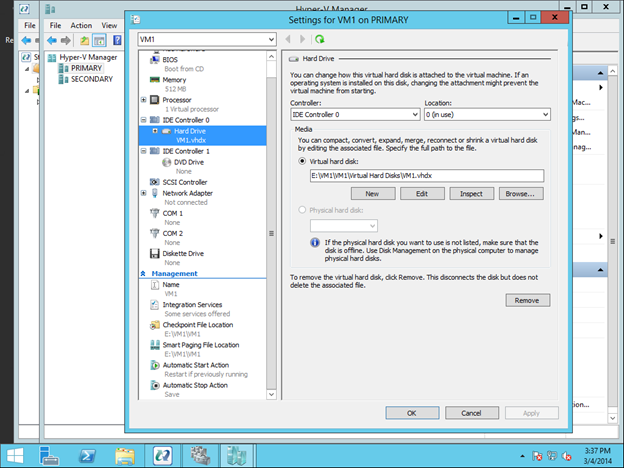
Task: Click the Memory icon in hardware list
Action: [x=154, y=80]
